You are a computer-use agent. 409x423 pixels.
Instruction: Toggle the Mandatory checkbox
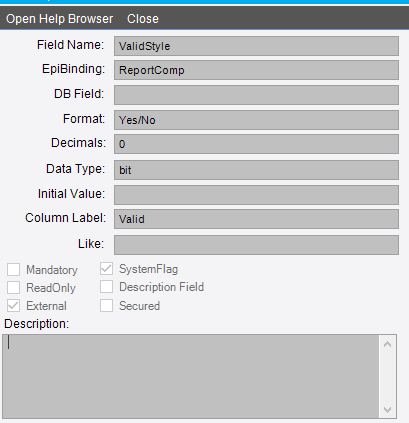(13, 269)
